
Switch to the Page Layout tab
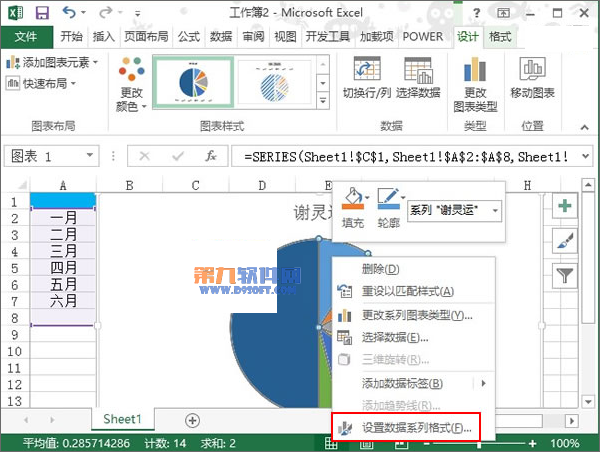146,37
